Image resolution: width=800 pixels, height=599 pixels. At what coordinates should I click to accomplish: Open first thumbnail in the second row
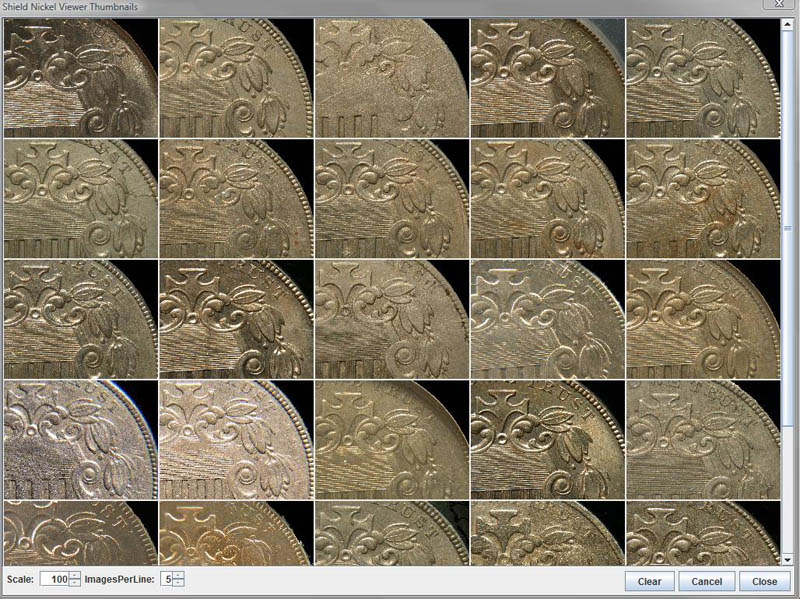click(81, 198)
